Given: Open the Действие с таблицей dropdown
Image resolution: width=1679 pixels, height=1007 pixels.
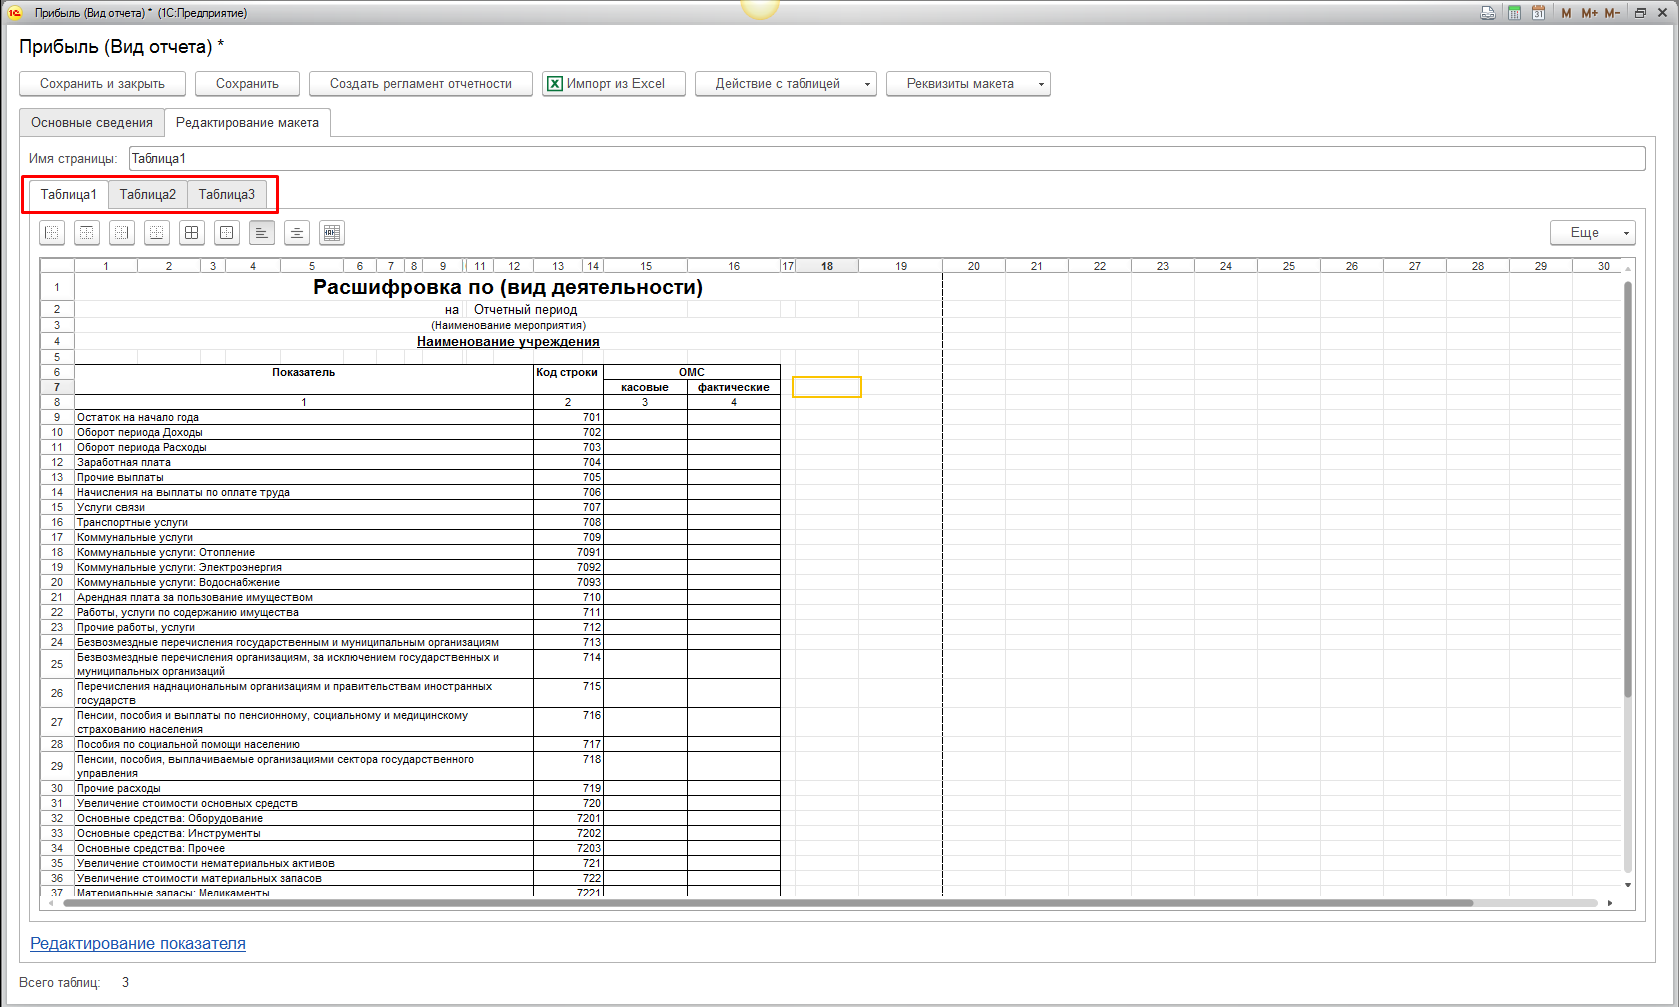Looking at the screenshot, I should 785,84.
